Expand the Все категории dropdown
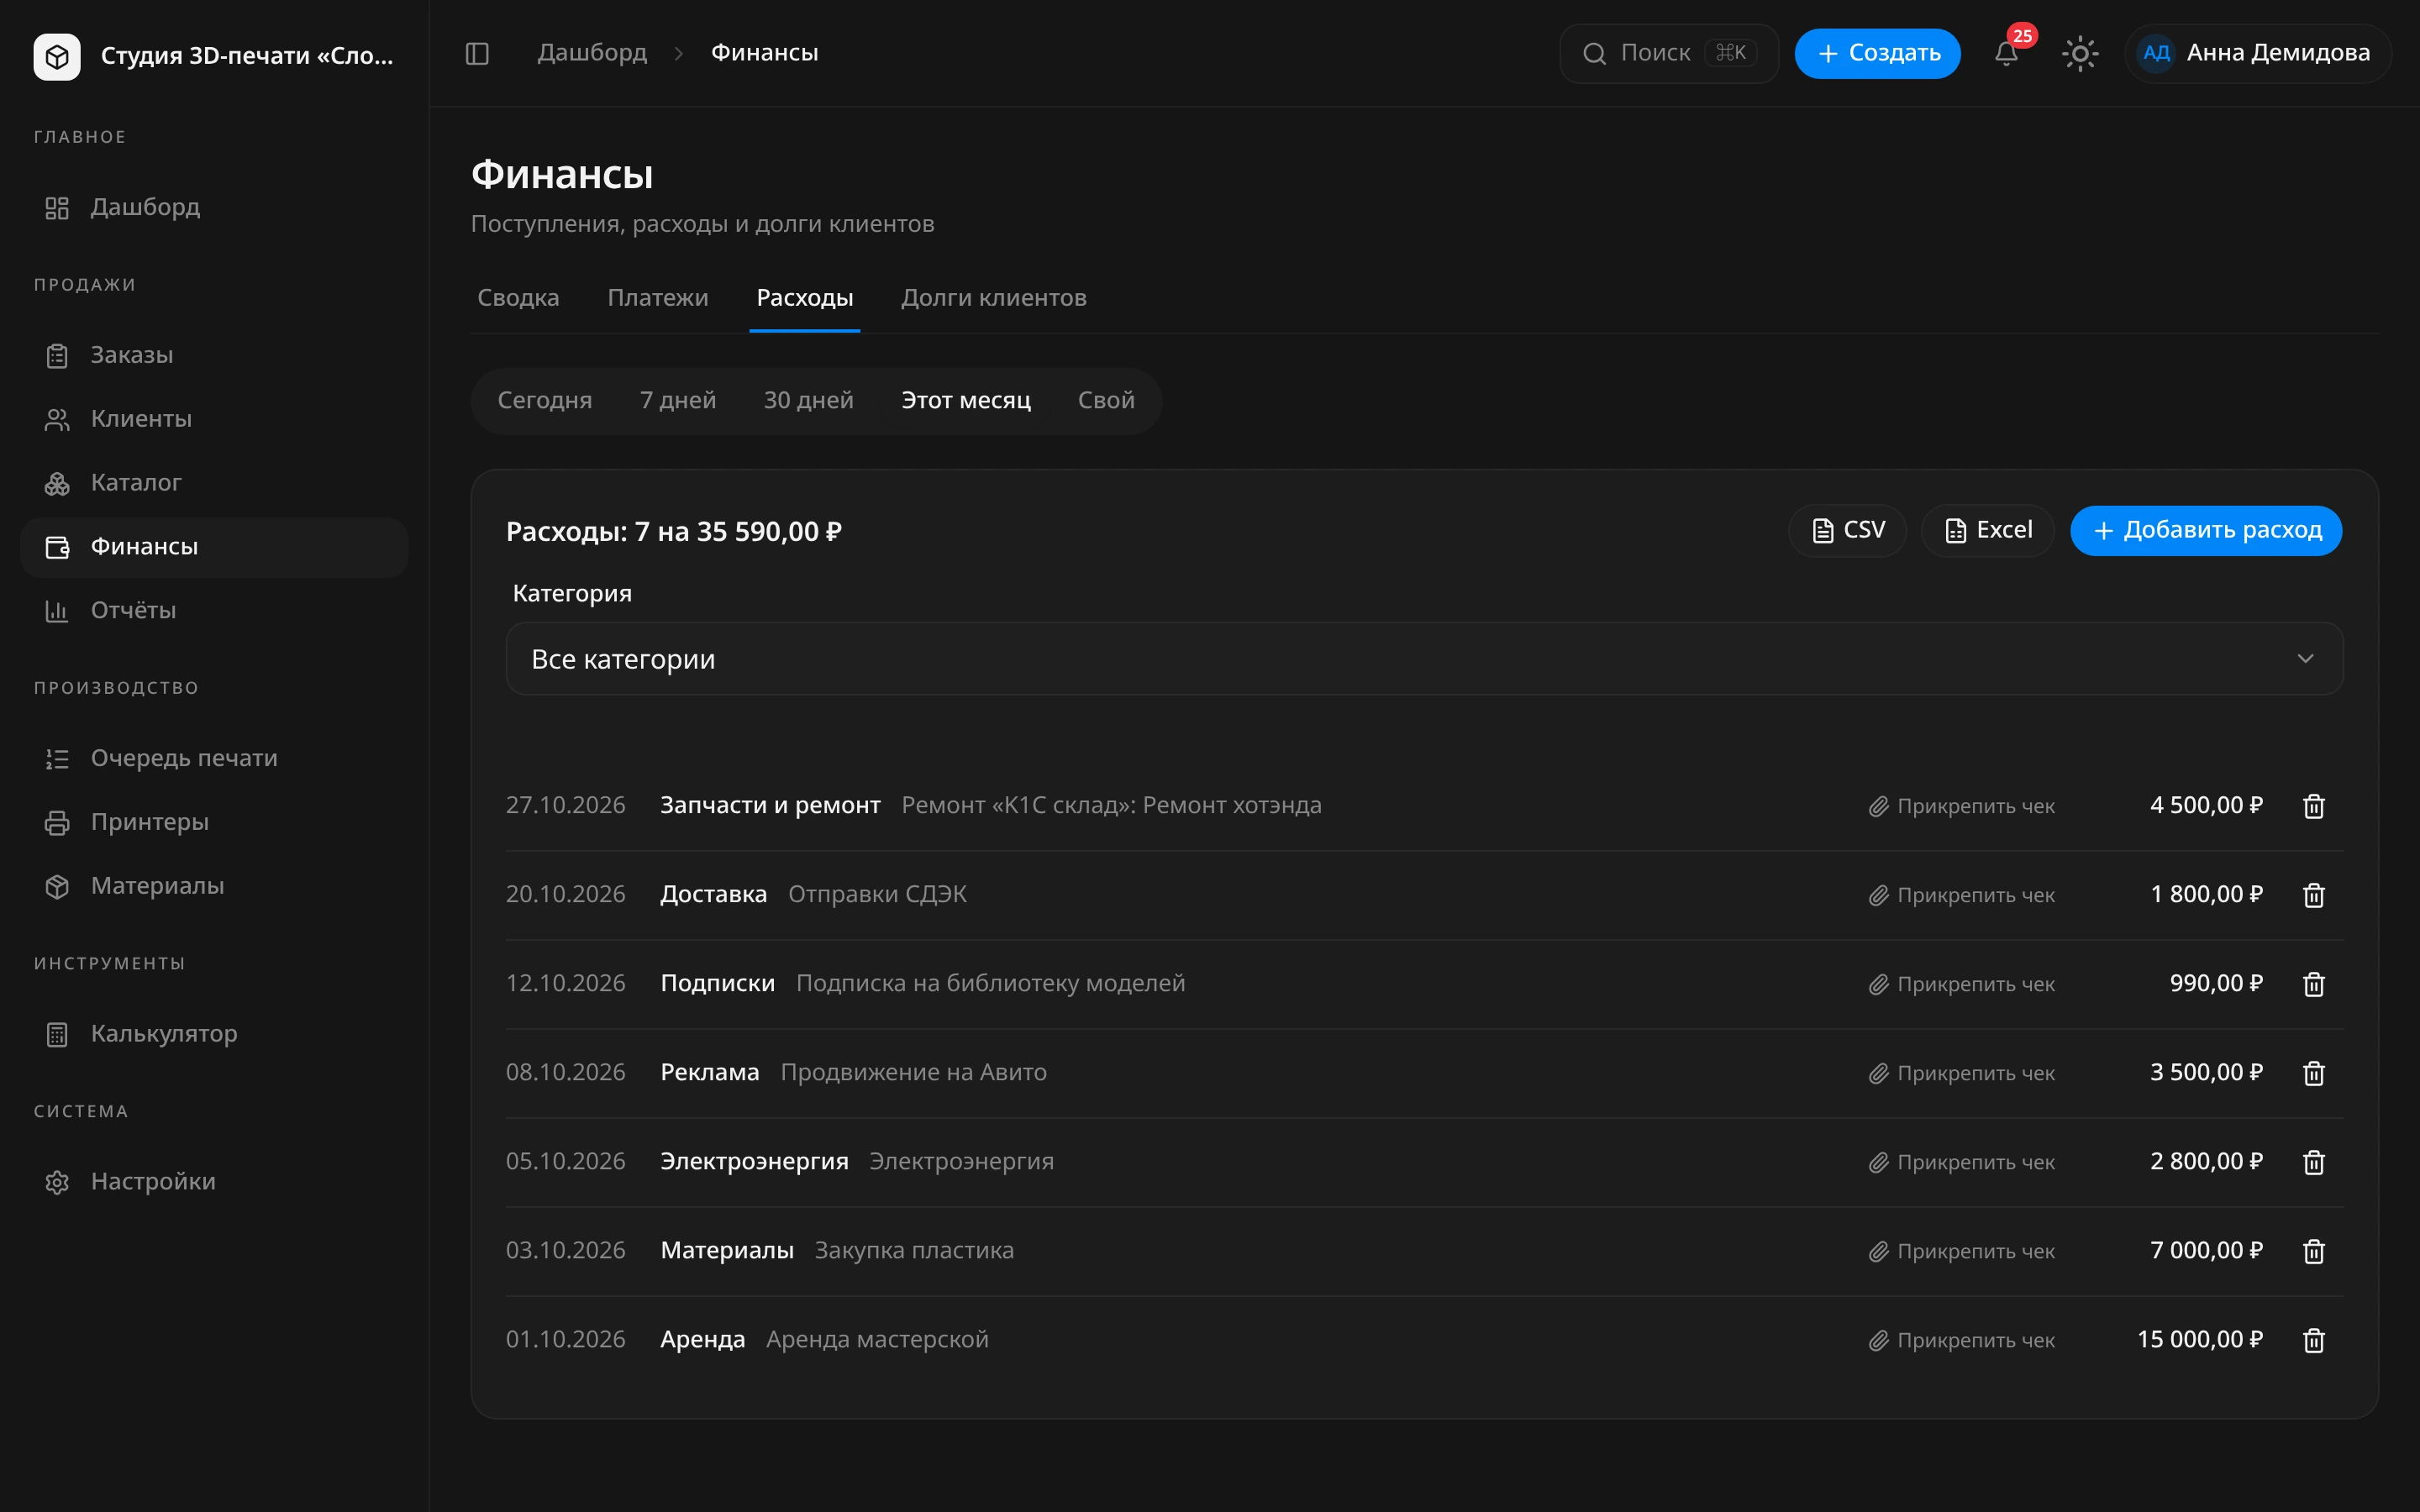 pyautogui.click(x=1424, y=659)
